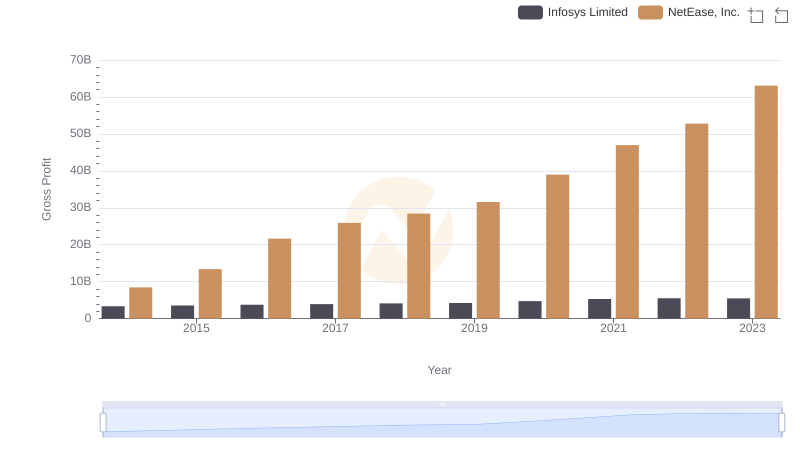Click the "2023" x-axis label
This screenshot has height=461, width=800.
point(752,328)
